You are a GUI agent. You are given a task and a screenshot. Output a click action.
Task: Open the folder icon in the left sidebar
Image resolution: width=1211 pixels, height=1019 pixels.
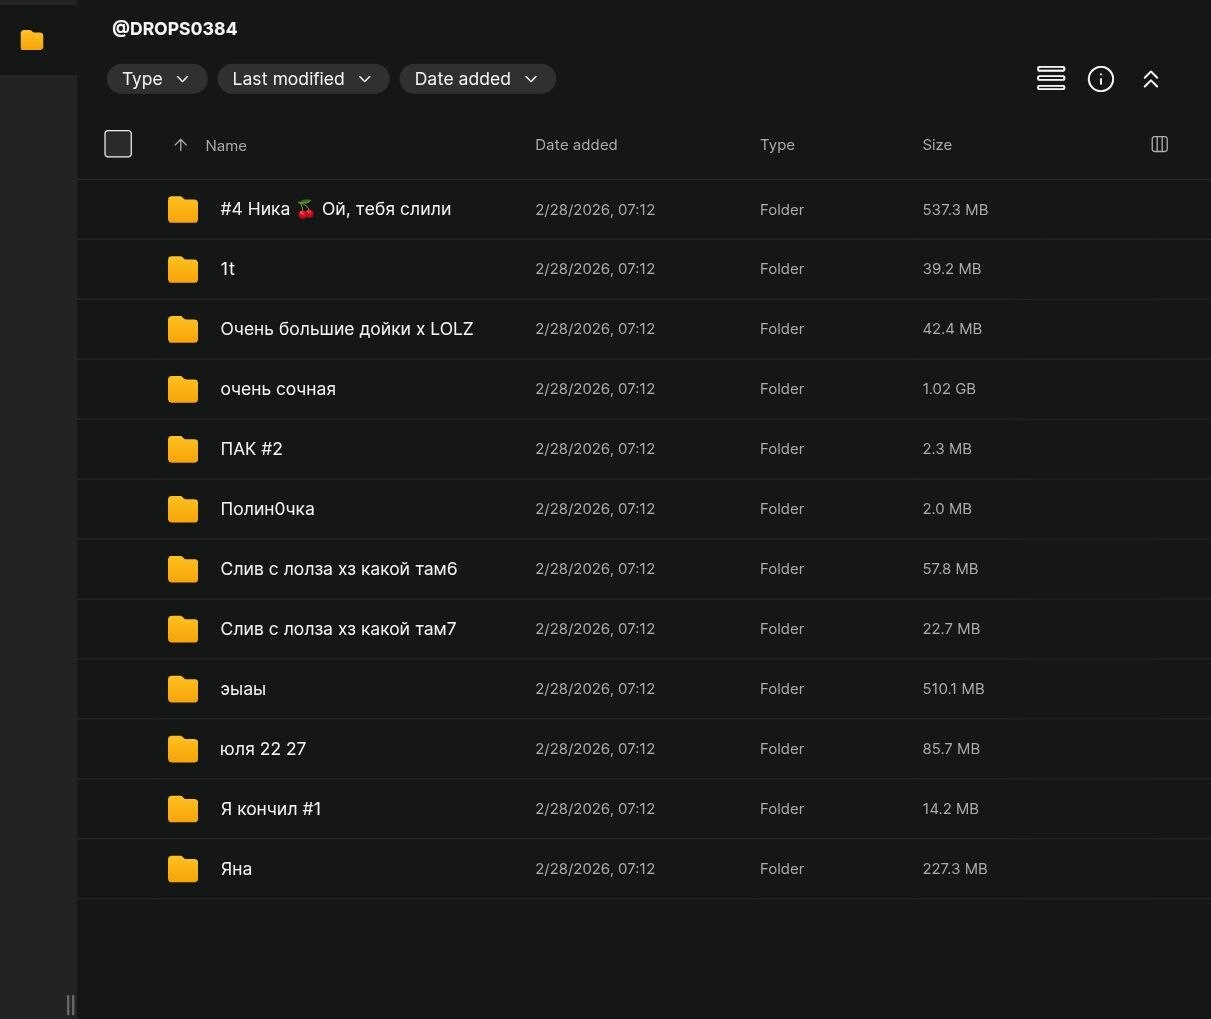pyautogui.click(x=32, y=40)
